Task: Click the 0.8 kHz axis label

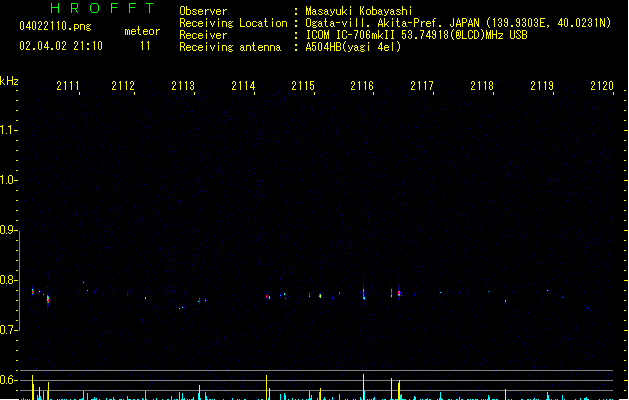Action: point(8,280)
